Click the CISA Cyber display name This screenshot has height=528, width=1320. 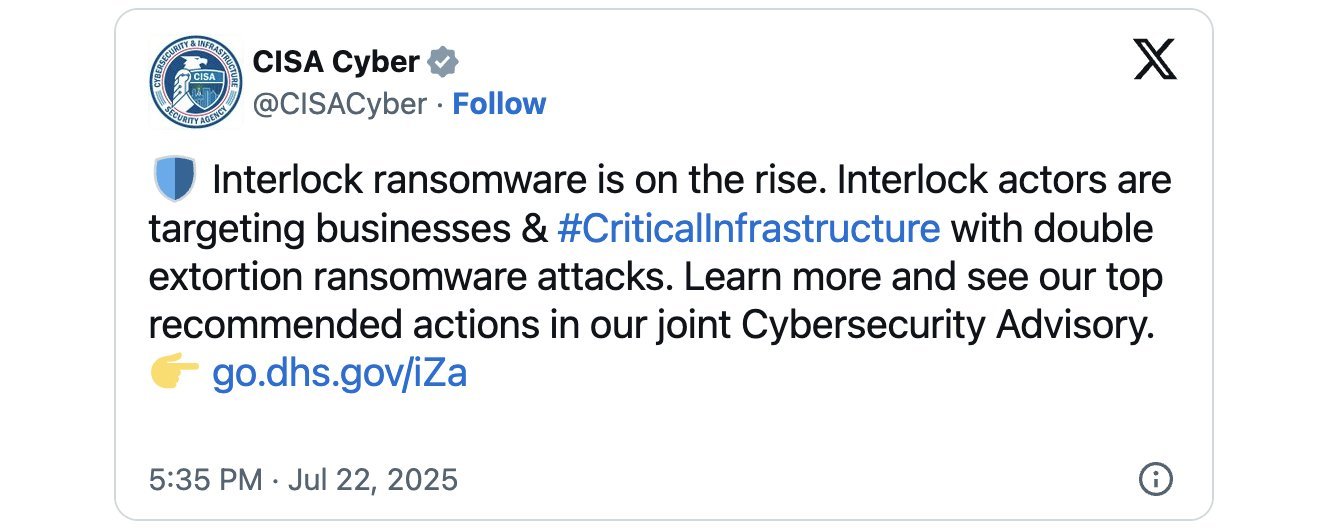tap(336, 62)
